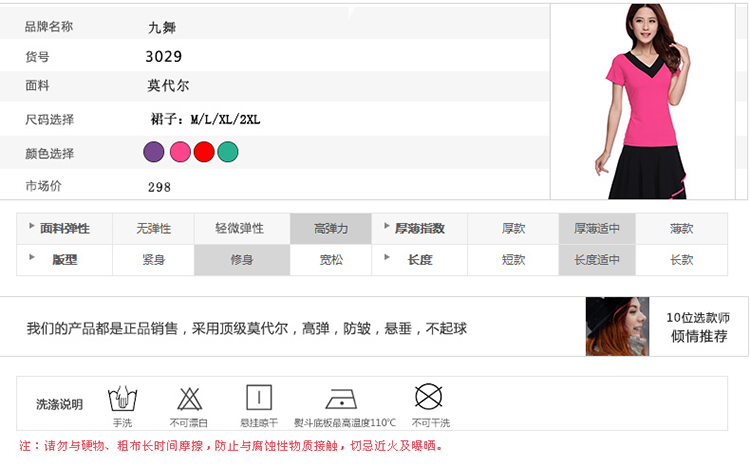
Task: Open the pink top model product photo
Action: point(643,101)
